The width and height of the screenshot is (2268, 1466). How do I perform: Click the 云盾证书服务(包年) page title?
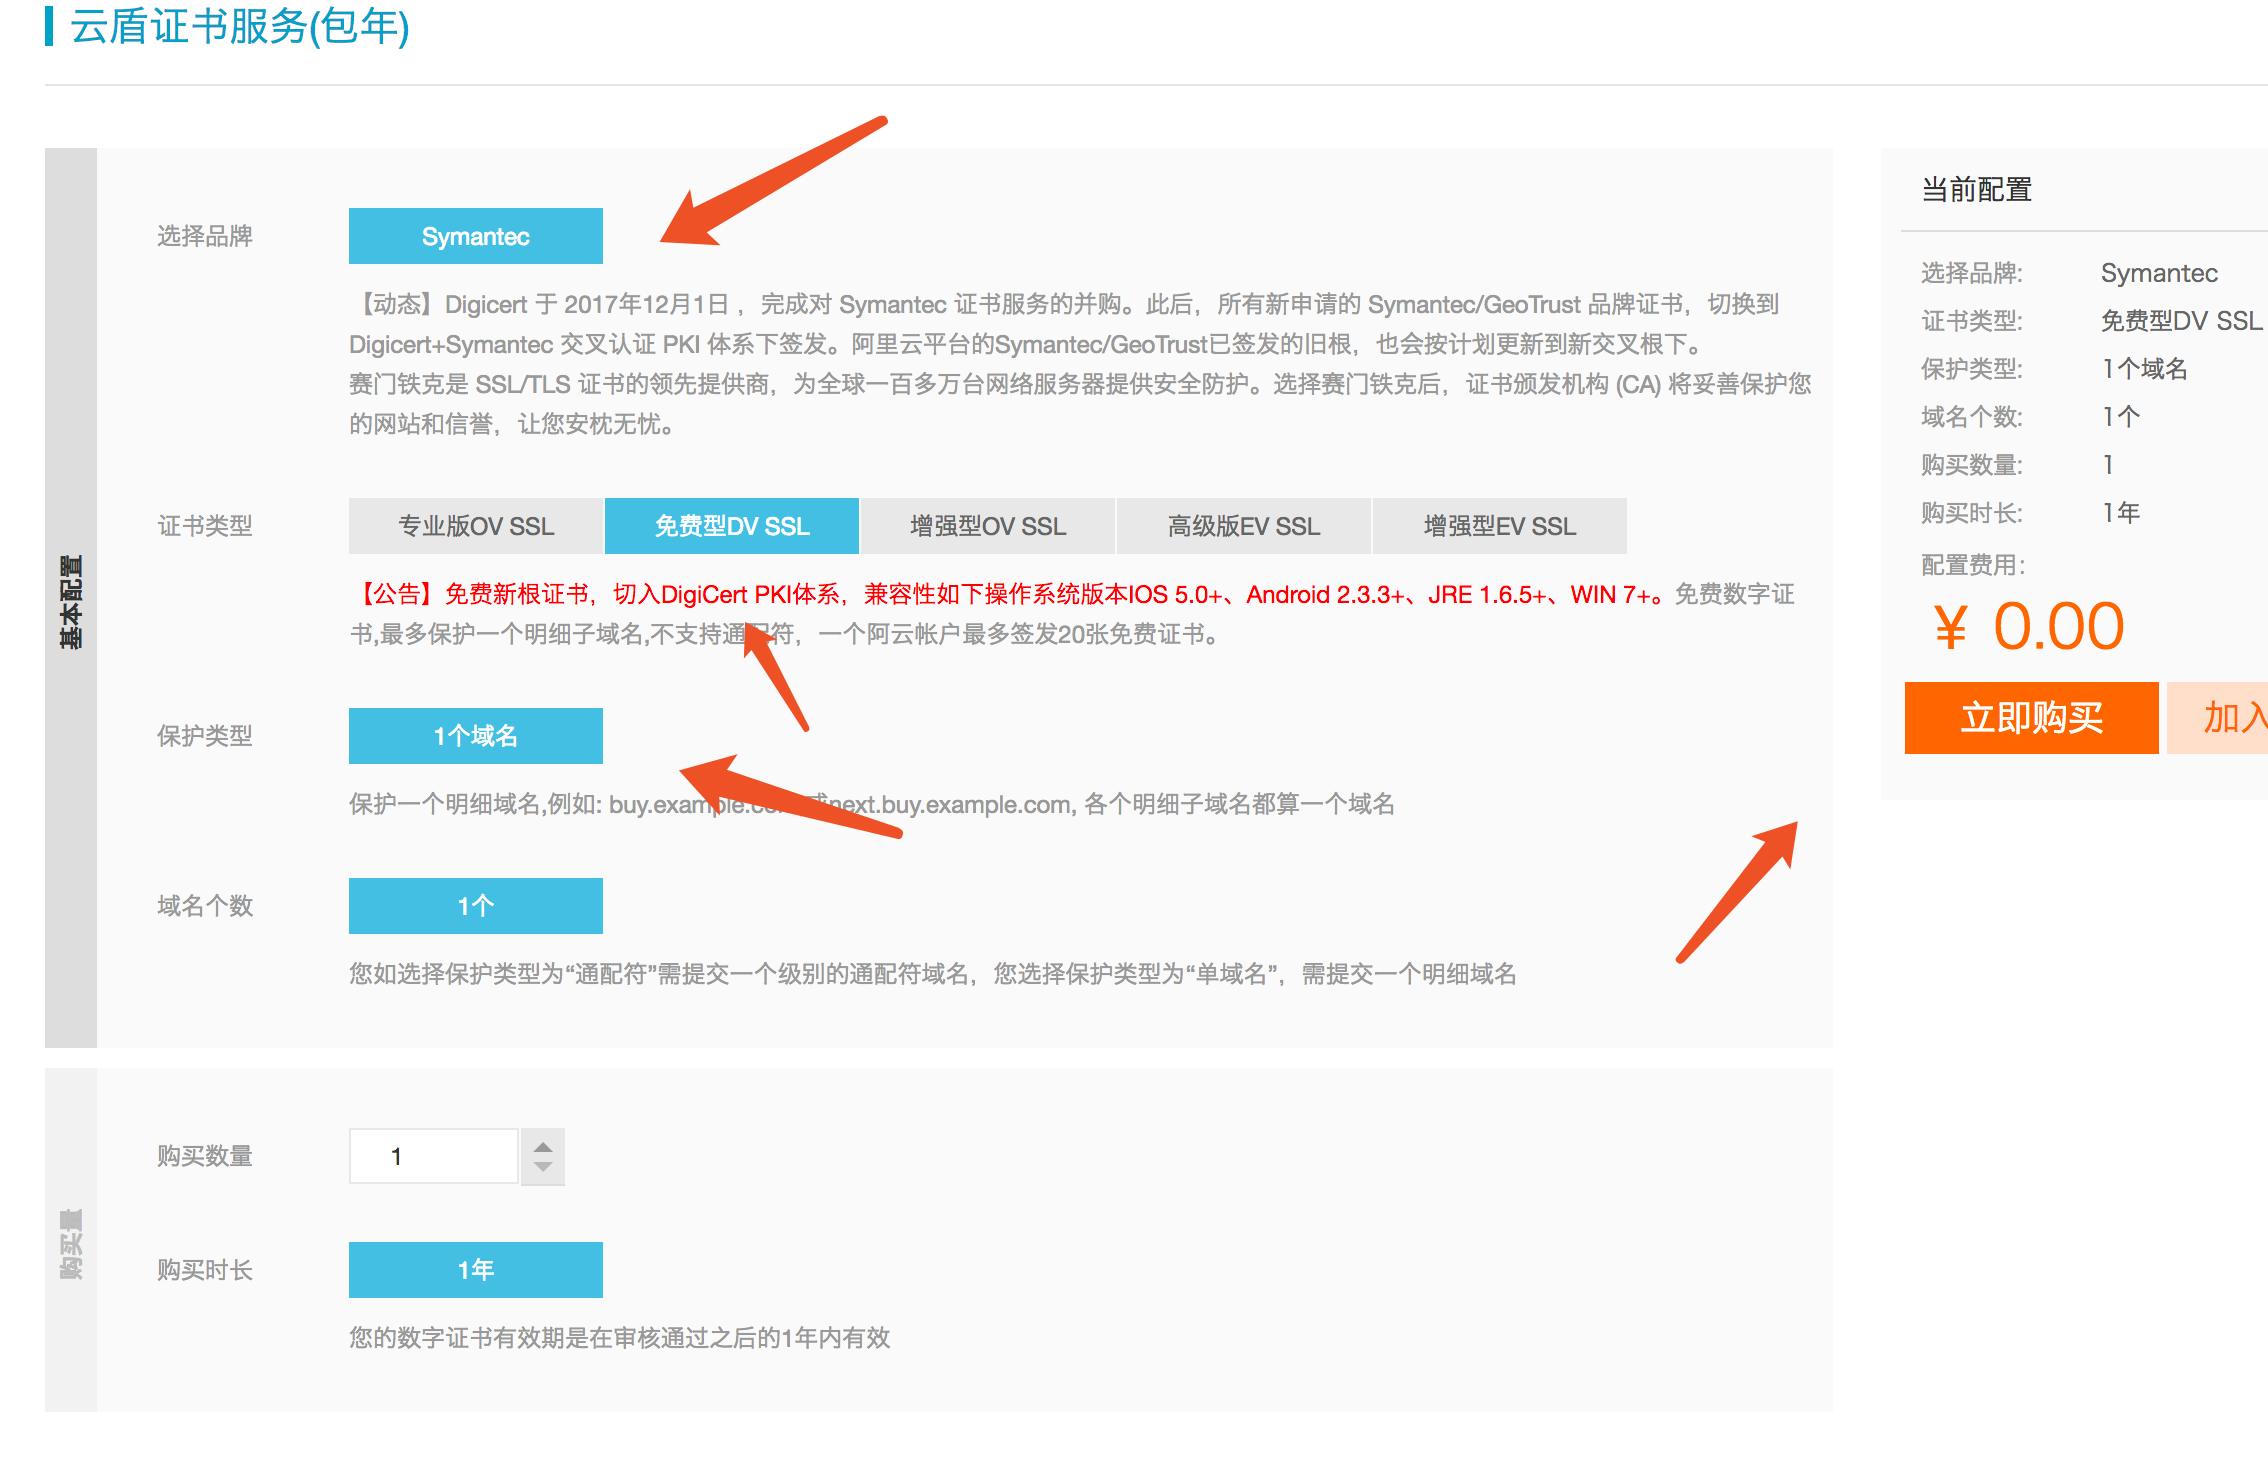pos(240,26)
